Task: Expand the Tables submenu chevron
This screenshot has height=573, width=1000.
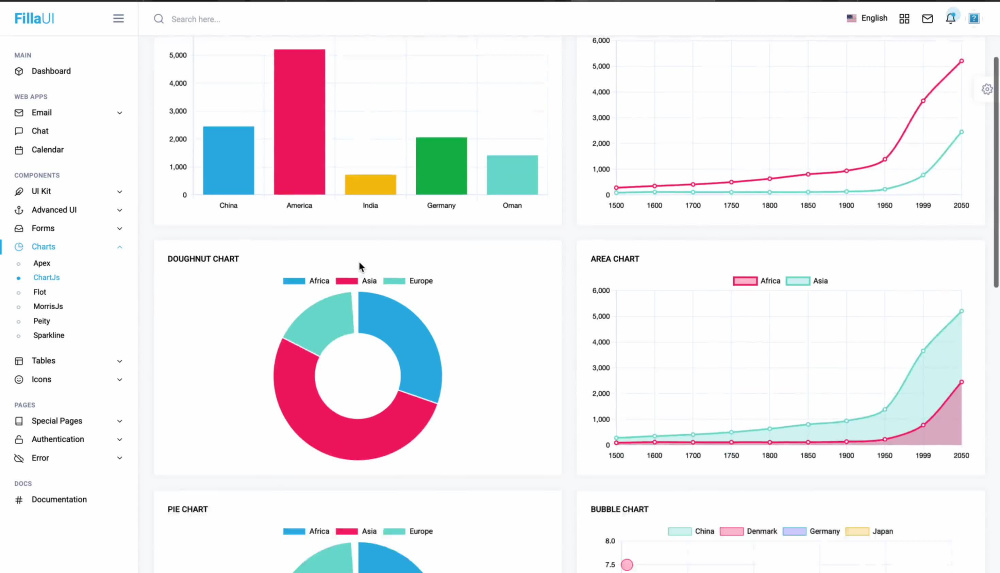Action: click(x=119, y=361)
